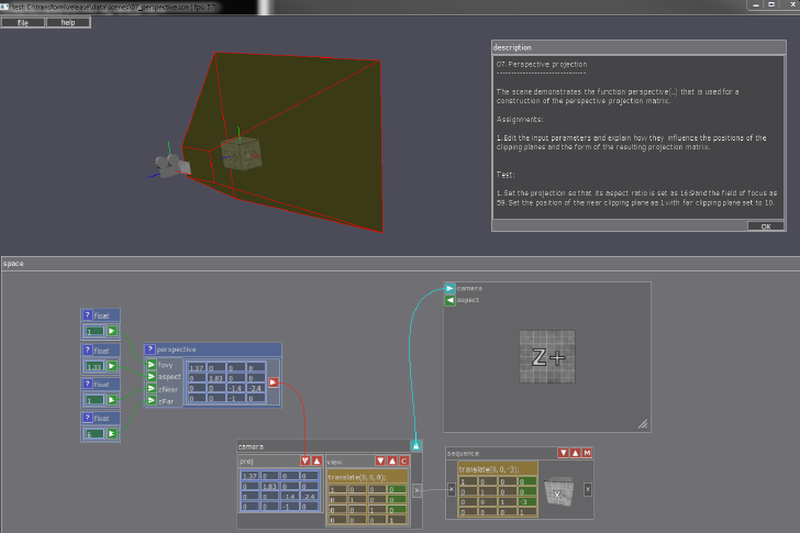800x533 pixels.
Task: Expand the view panel with the up arrow
Action: click(392, 460)
